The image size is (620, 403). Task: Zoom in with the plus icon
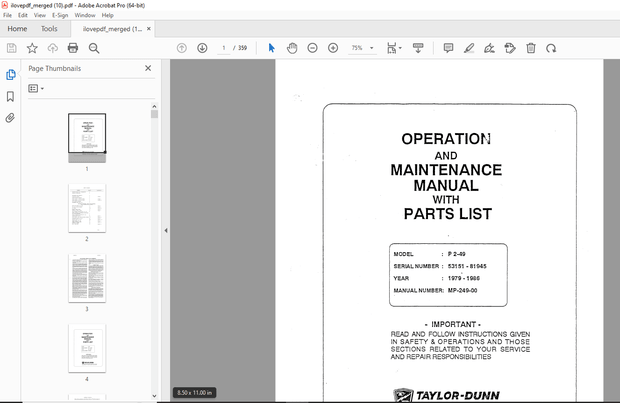pos(333,48)
